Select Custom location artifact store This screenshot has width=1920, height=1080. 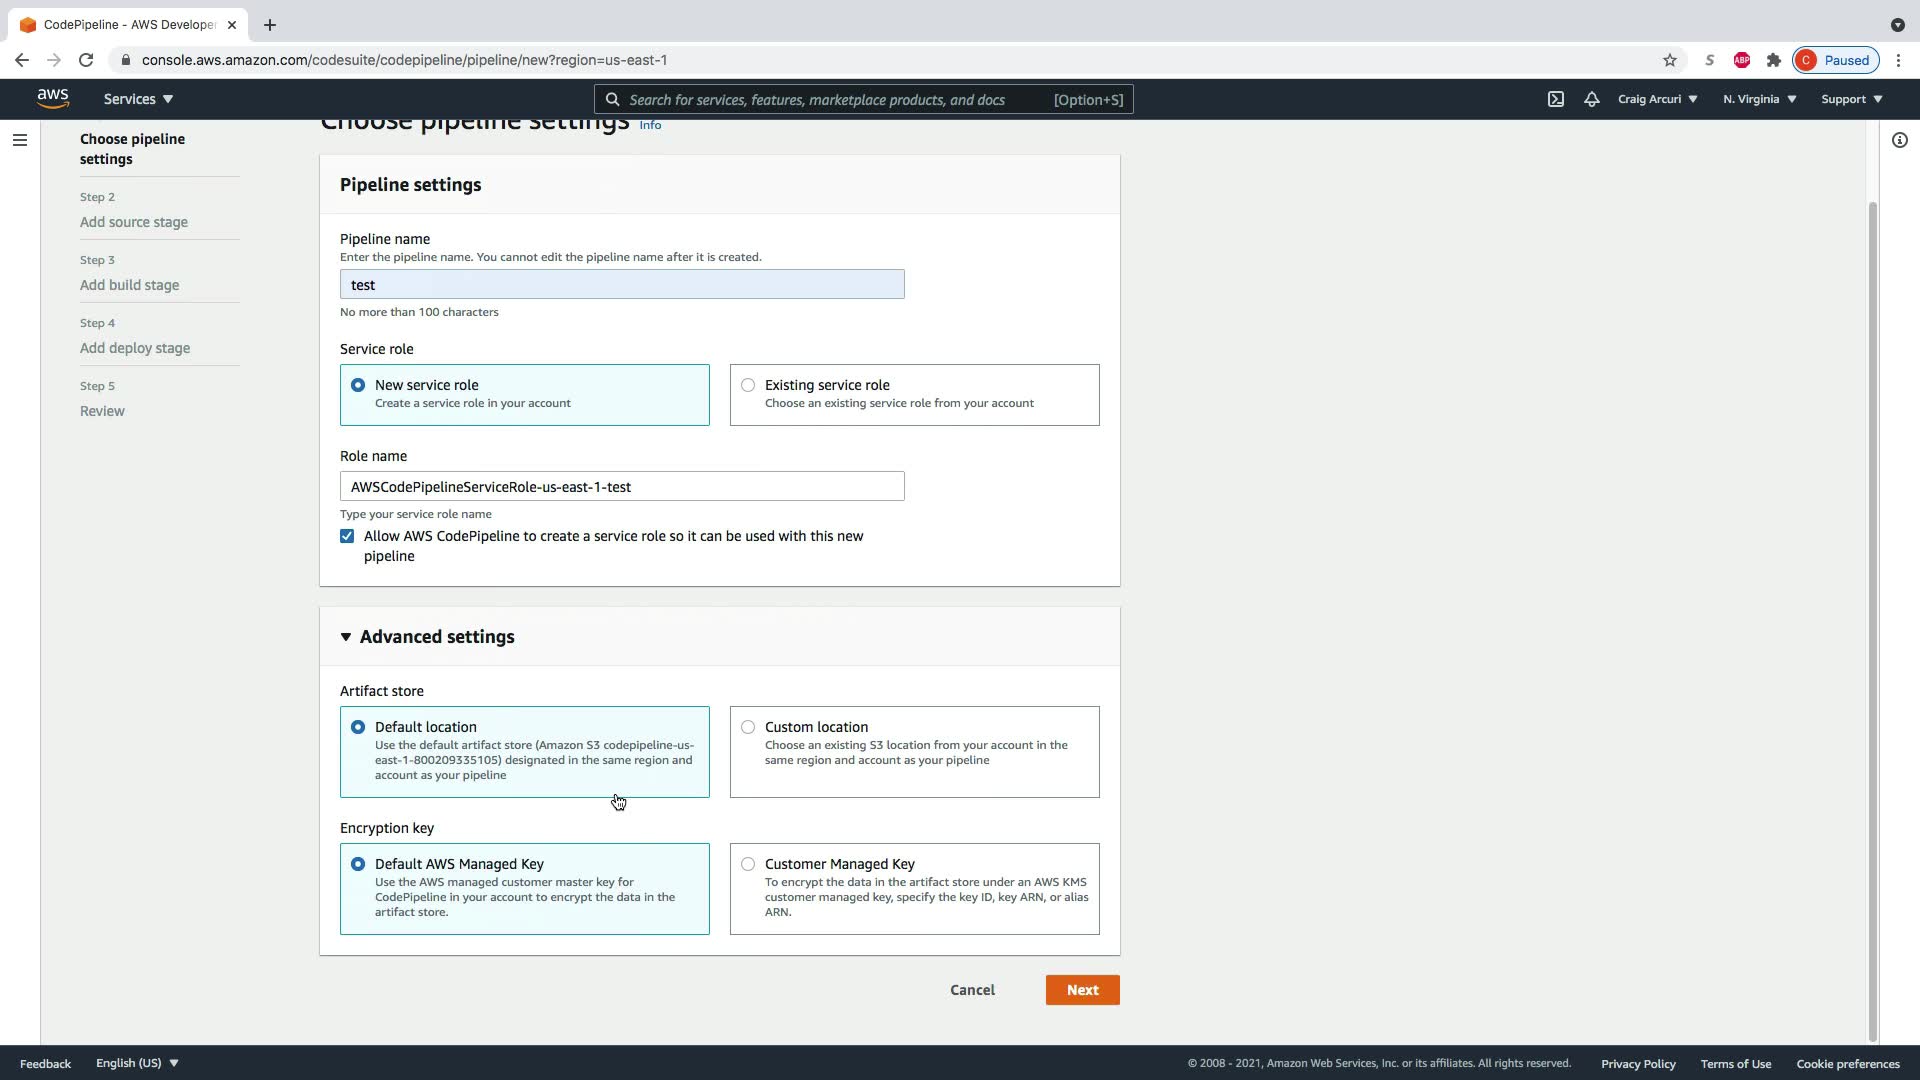click(x=748, y=727)
